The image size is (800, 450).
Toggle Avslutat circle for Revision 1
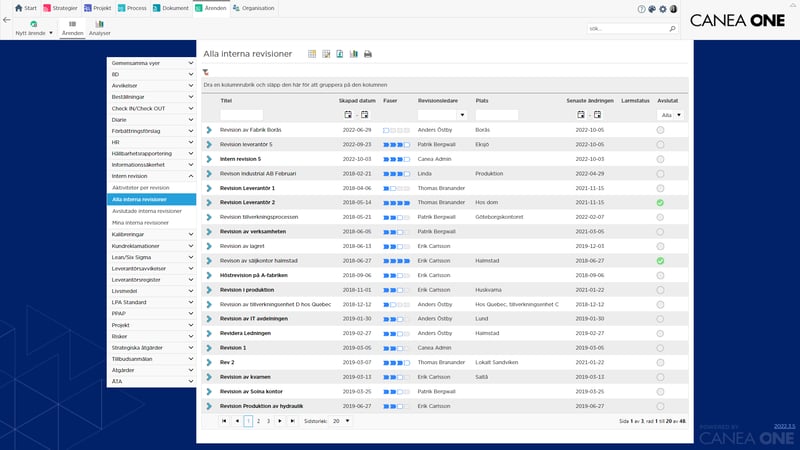pyautogui.click(x=660, y=348)
